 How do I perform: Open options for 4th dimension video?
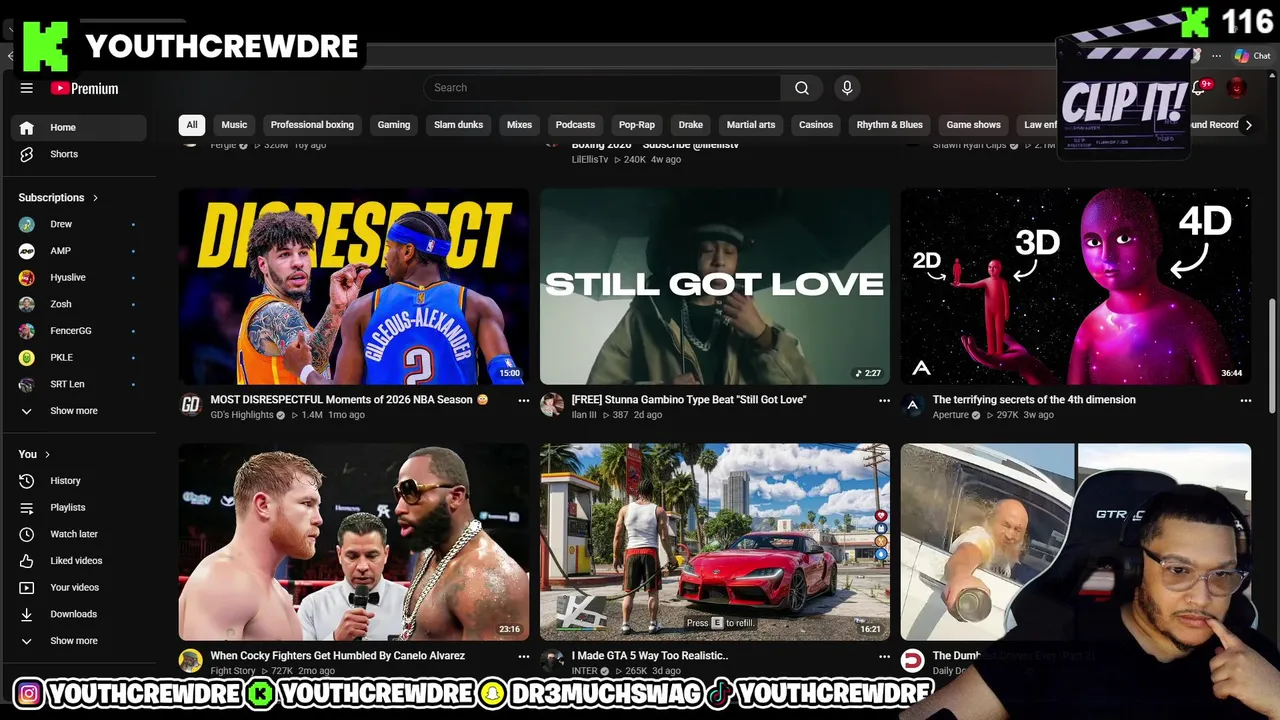[1245, 400]
